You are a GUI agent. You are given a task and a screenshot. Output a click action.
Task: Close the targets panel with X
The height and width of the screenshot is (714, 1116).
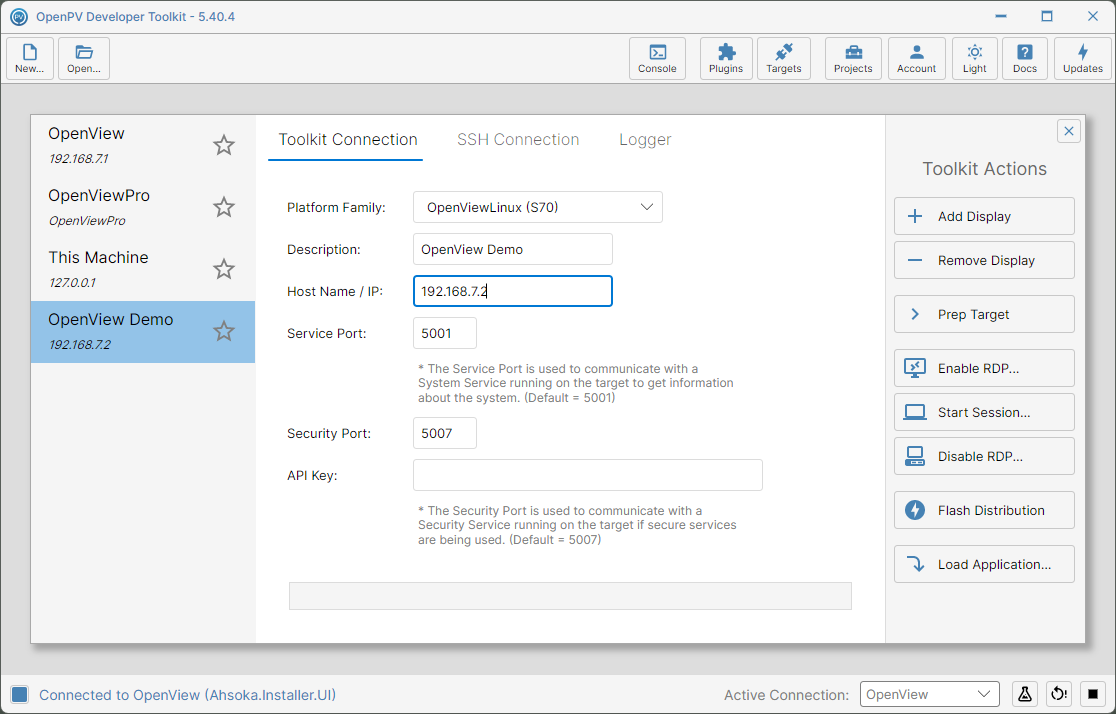pos(1068,131)
